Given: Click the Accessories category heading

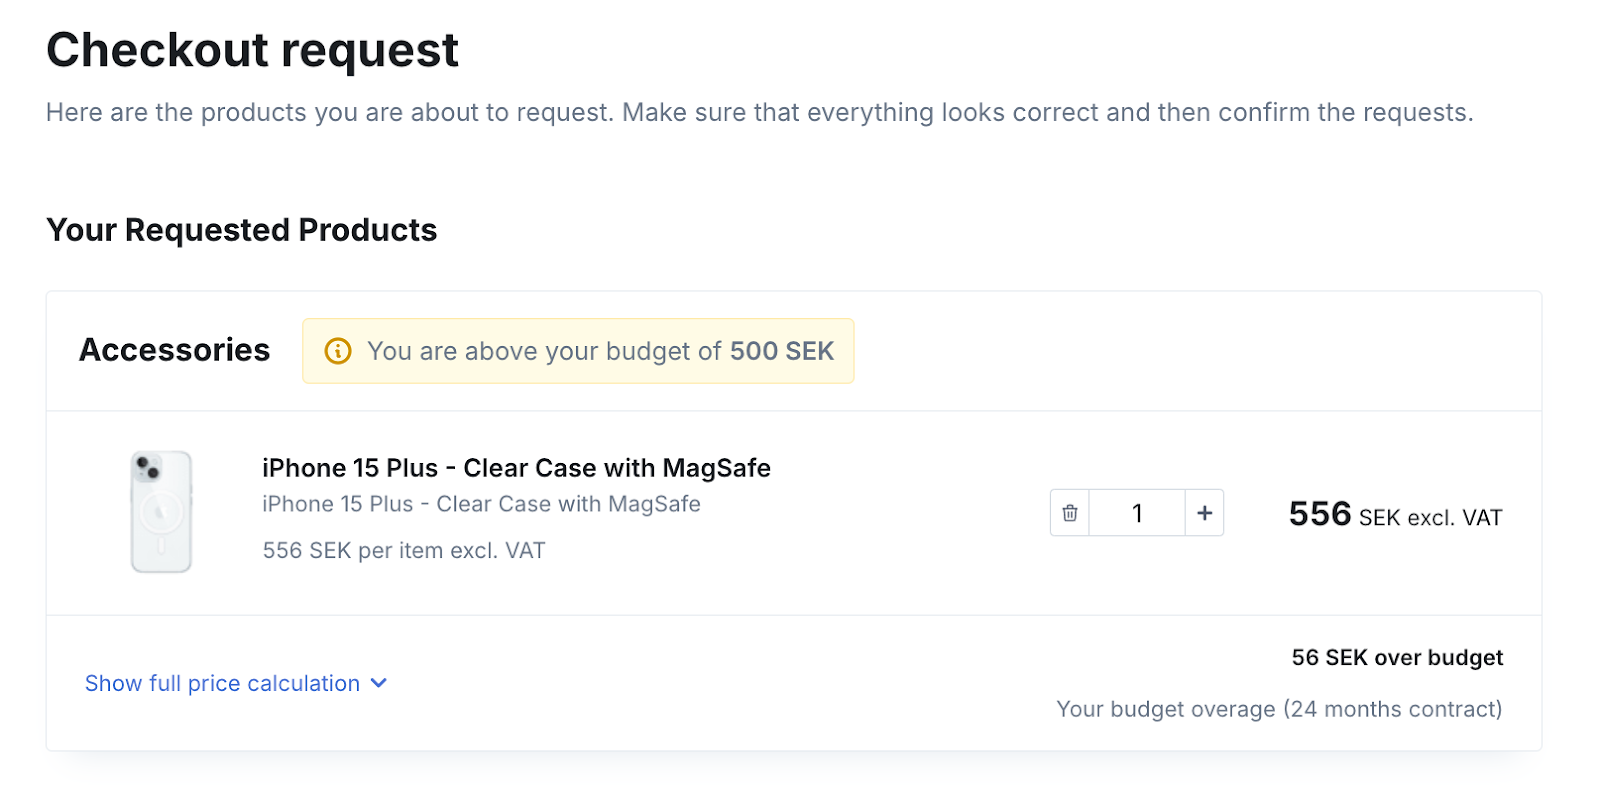Looking at the screenshot, I should click(175, 350).
